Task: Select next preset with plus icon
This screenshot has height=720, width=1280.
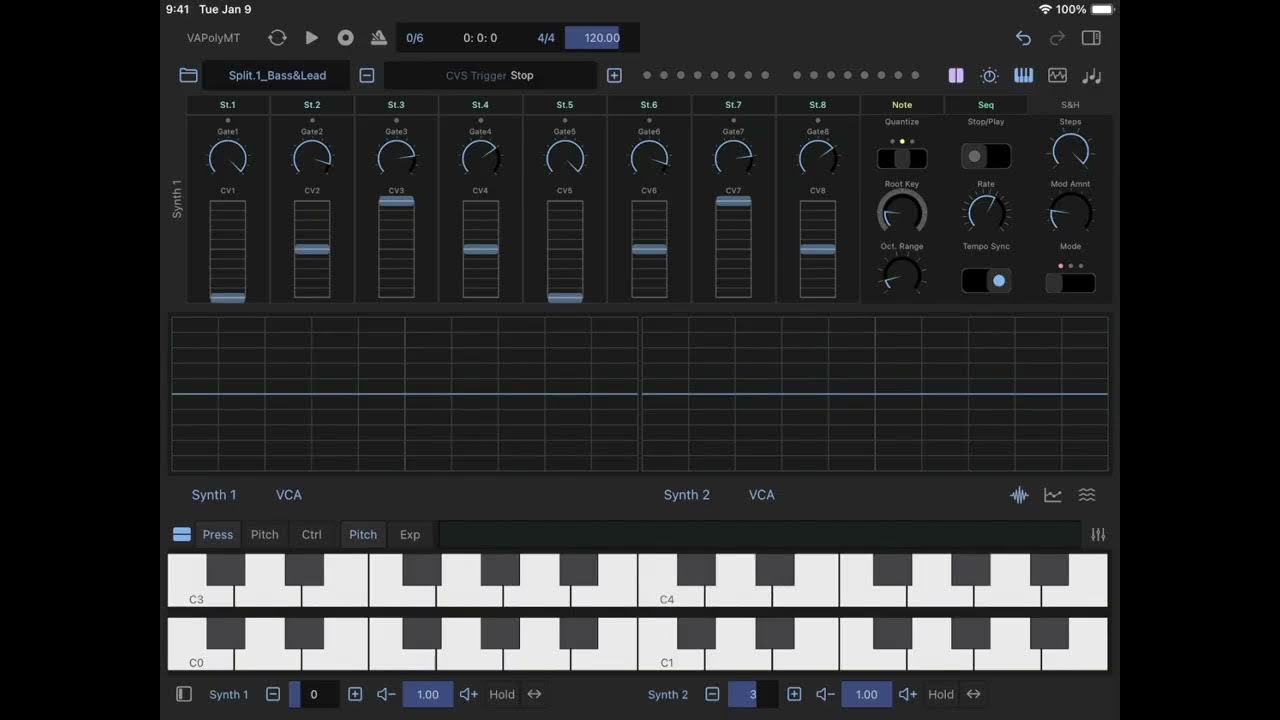Action: pos(614,75)
